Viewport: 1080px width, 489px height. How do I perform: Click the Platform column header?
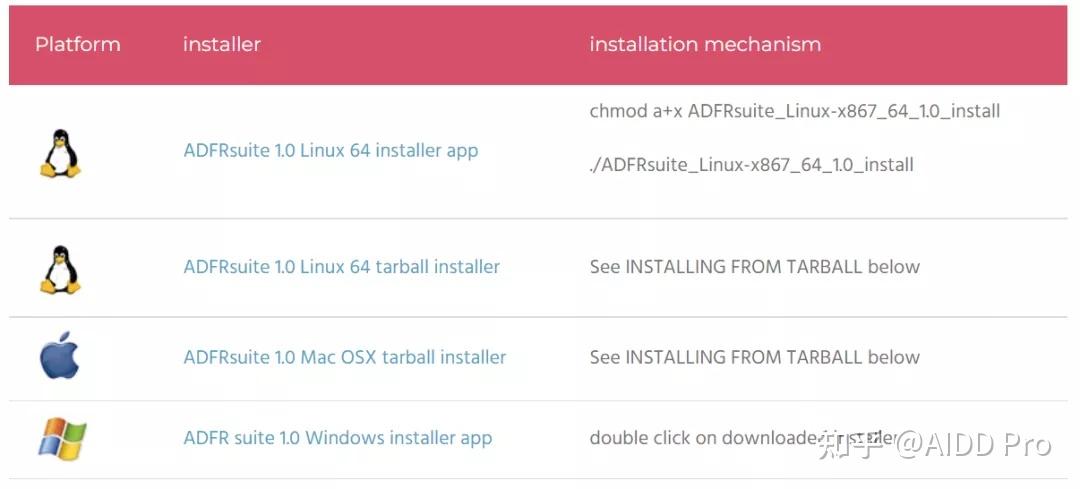tap(77, 45)
